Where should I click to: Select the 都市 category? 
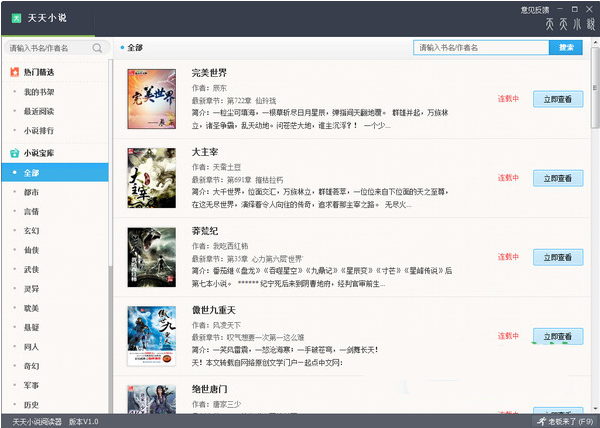pyautogui.click(x=31, y=192)
